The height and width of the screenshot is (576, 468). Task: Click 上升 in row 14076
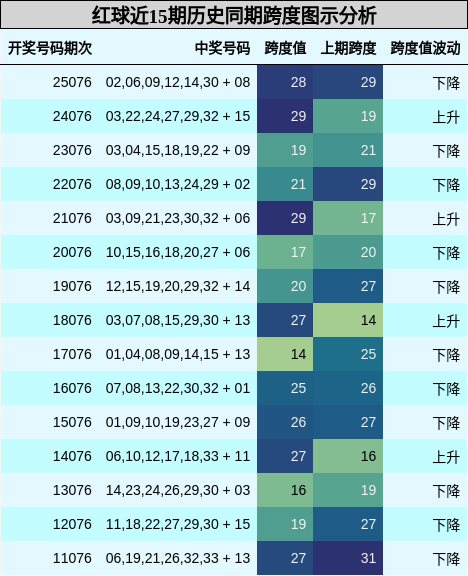pos(446,457)
